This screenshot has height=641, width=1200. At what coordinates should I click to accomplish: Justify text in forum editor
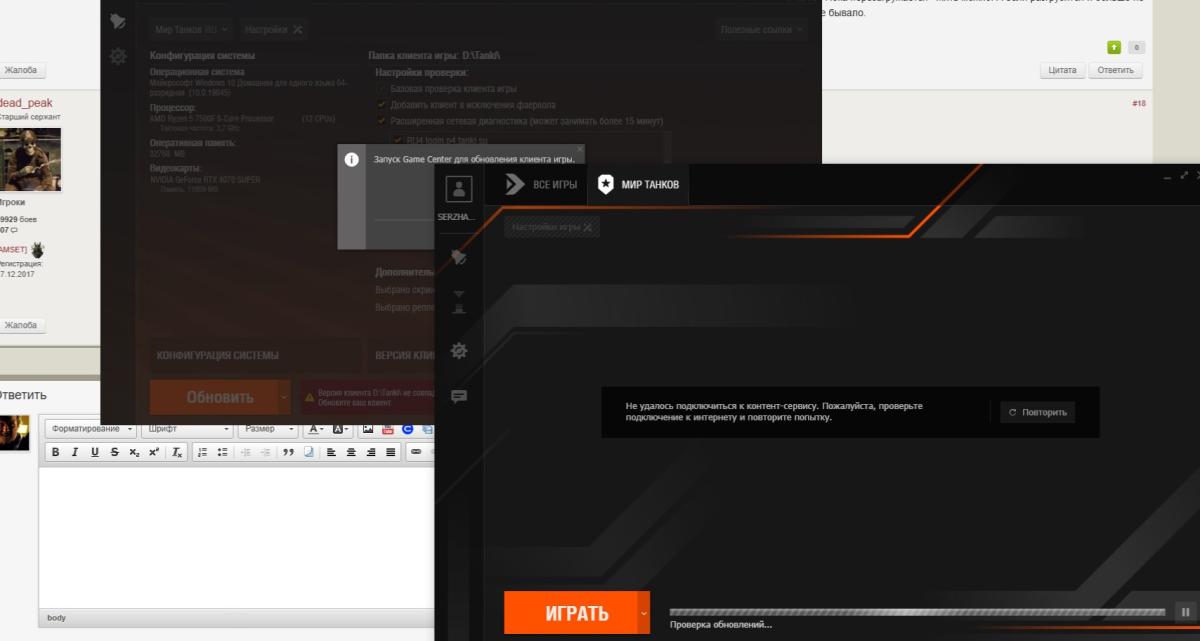(391, 452)
